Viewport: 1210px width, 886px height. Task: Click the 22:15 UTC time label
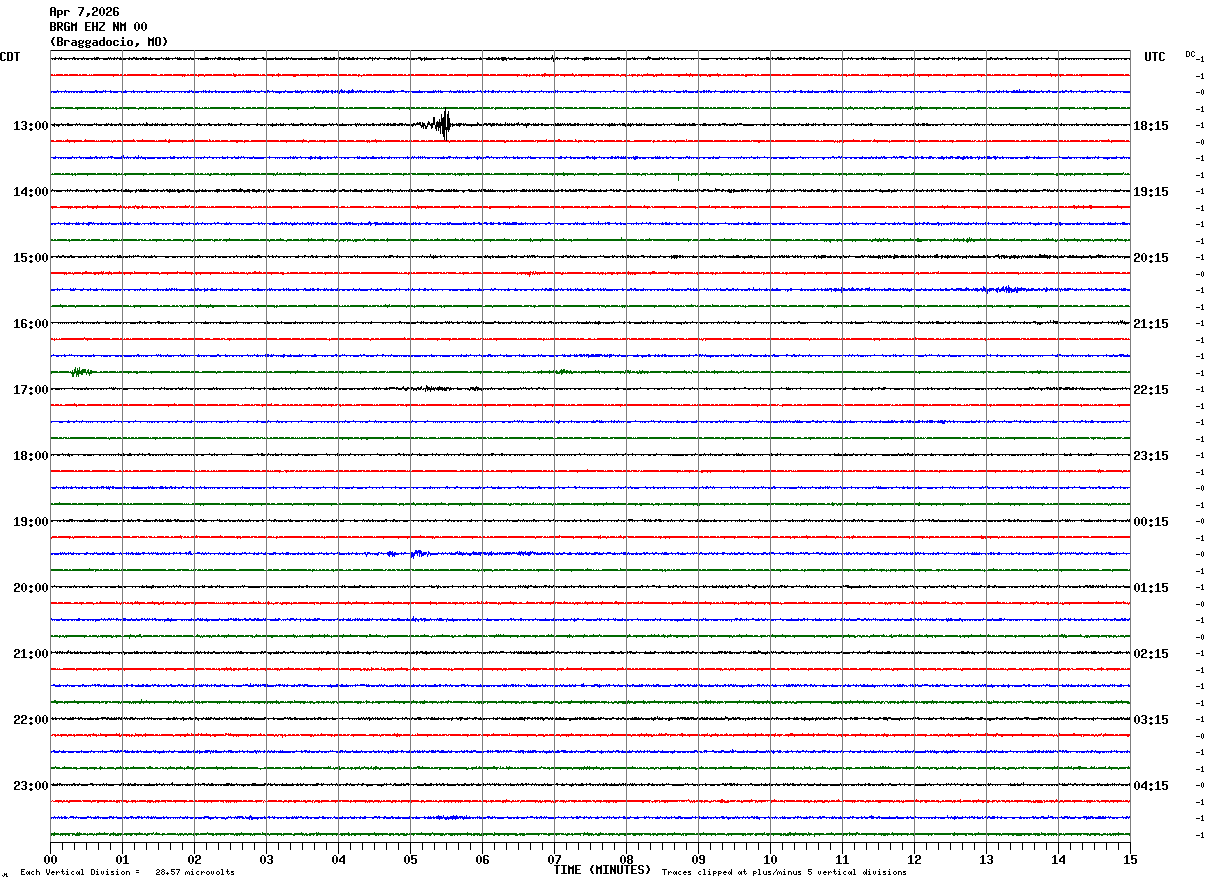1151,390
